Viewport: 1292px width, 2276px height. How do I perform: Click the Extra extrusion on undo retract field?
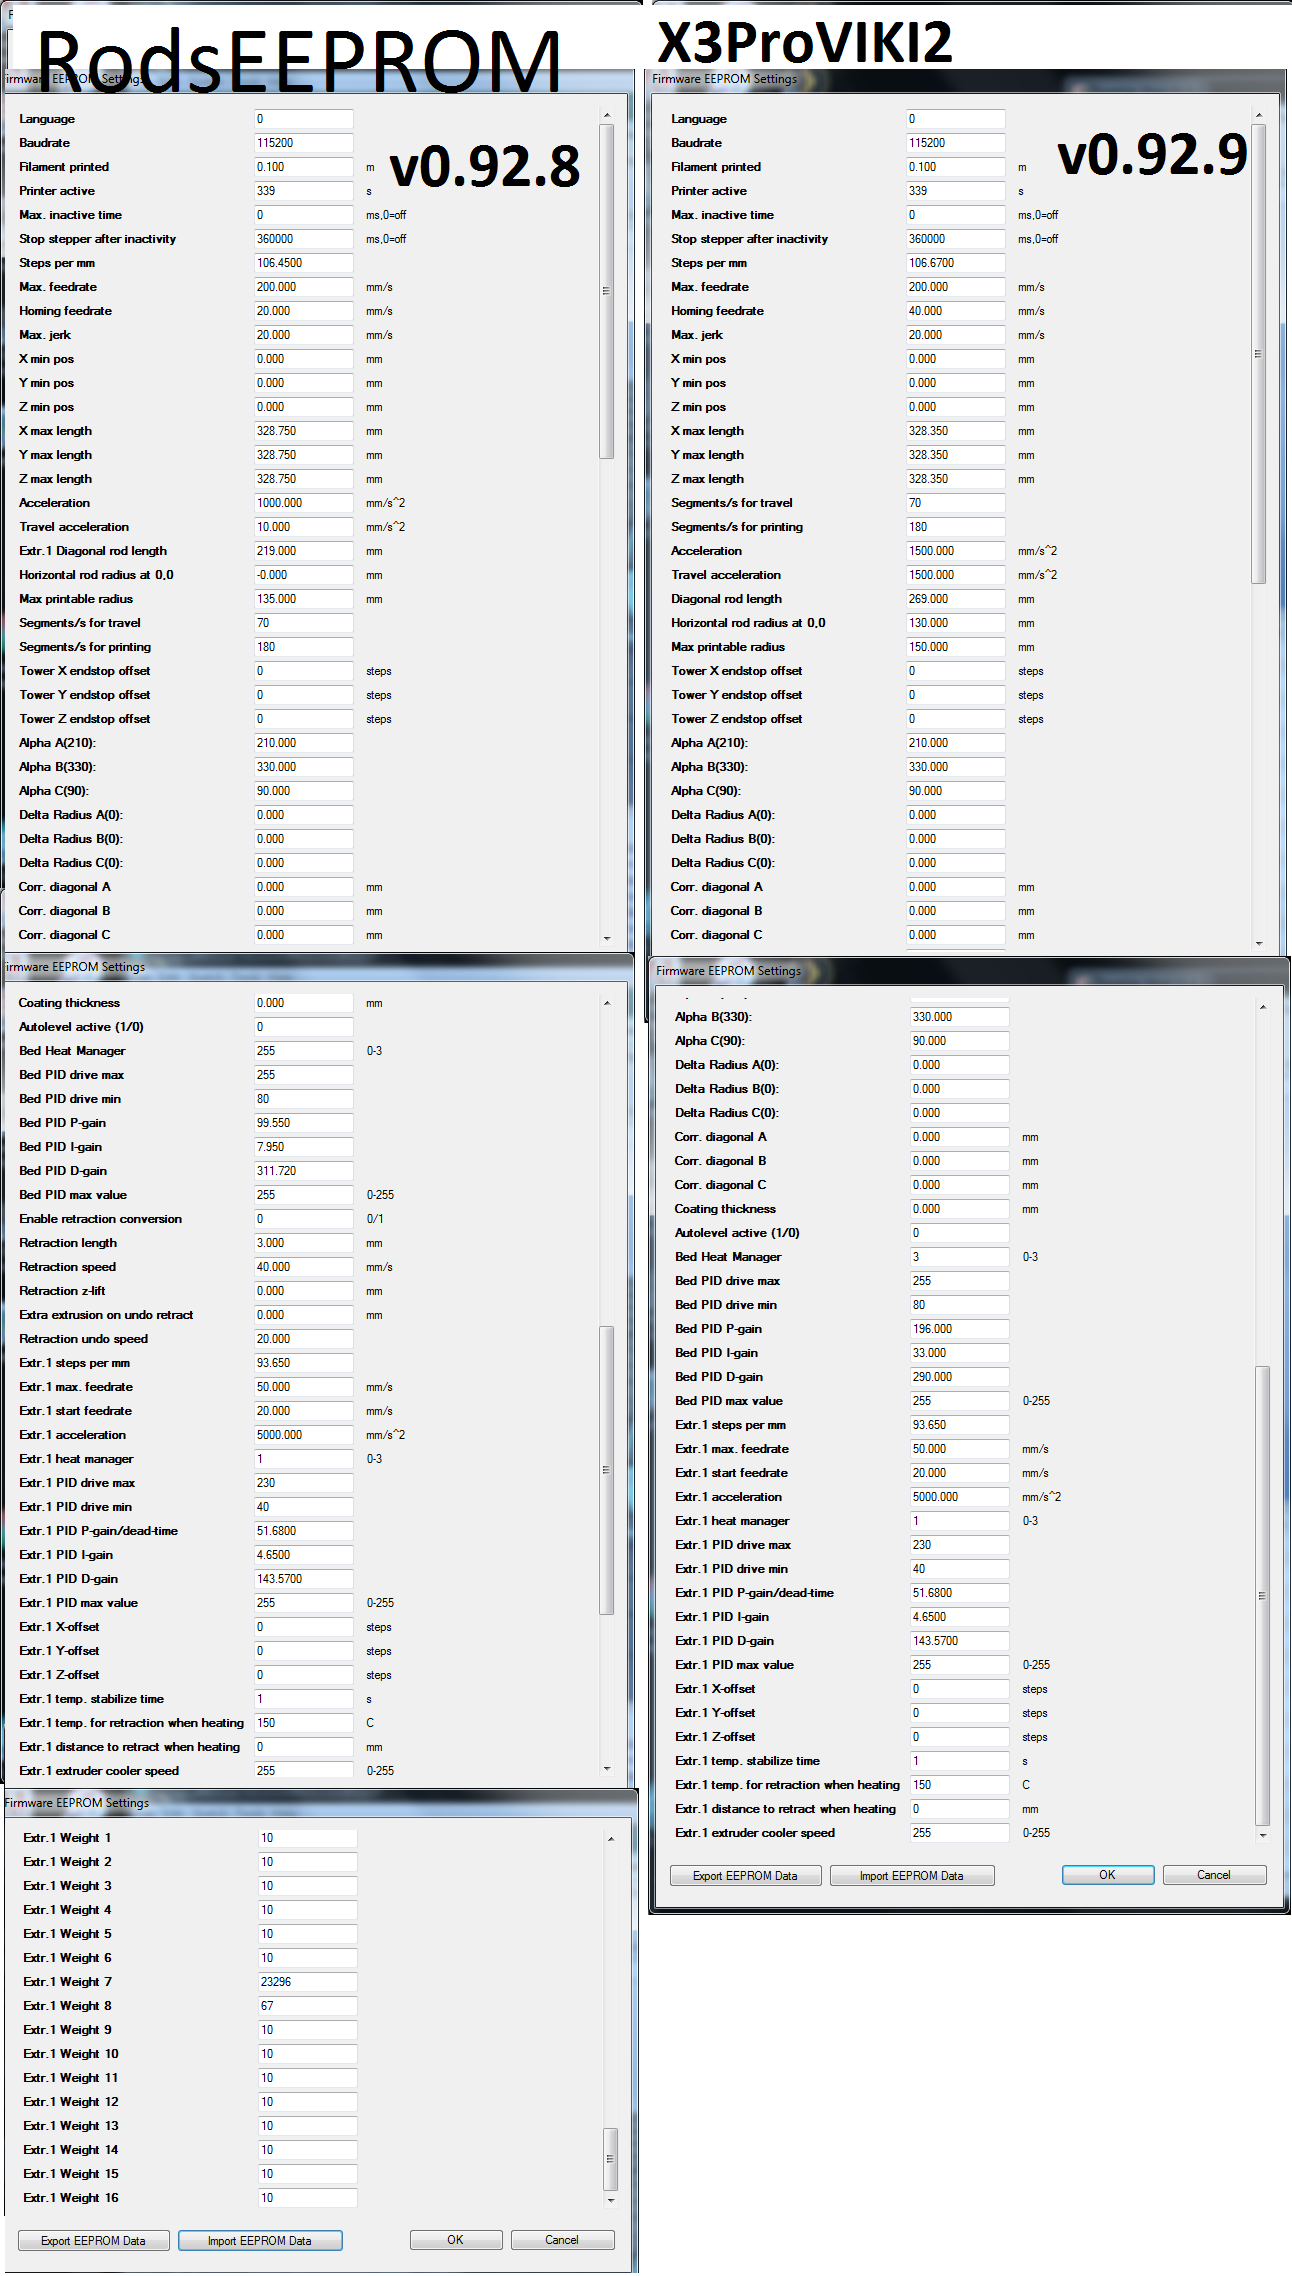[x=303, y=1315]
